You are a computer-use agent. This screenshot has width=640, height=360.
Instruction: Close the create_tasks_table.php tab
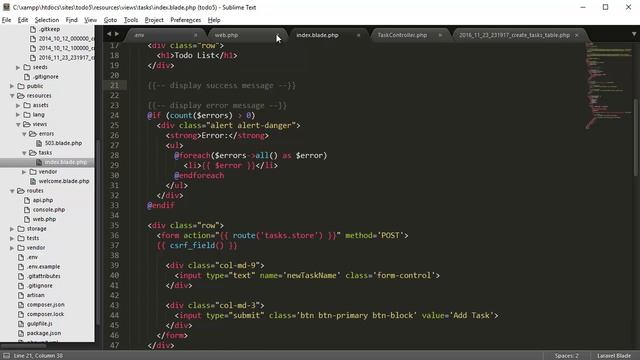click(x=576, y=35)
